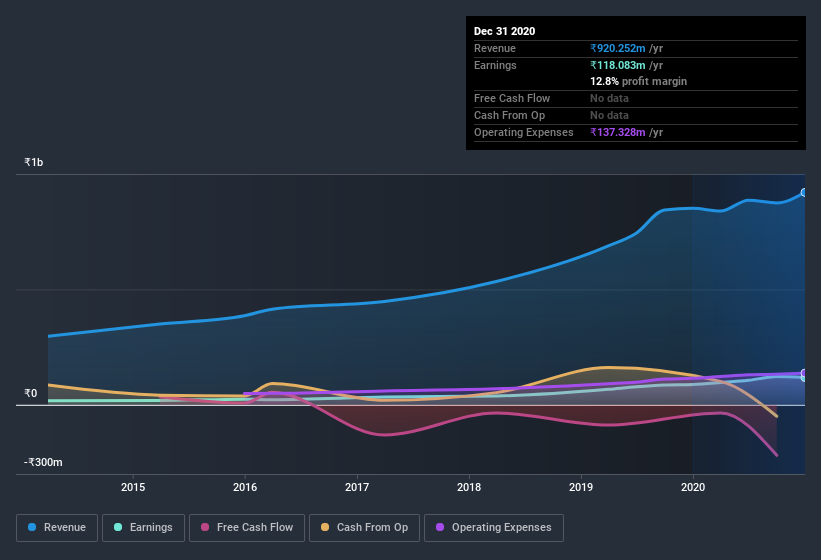
Task: Click the teal Earnings legend dot
Action: pyautogui.click(x=118, y=527)
